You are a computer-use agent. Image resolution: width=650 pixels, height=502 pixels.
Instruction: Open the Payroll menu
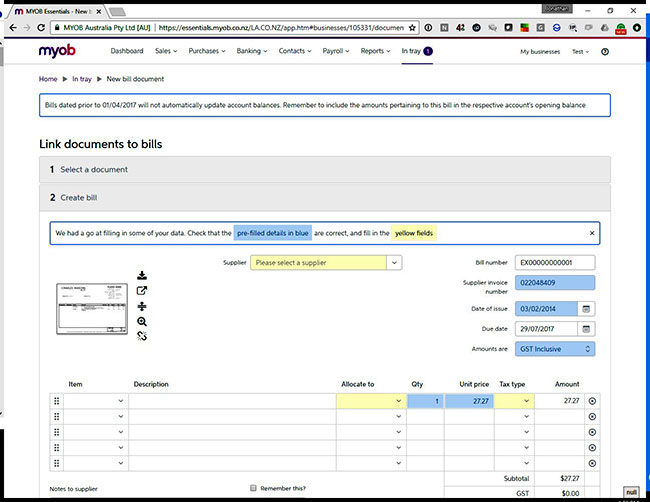pos(336,51)
